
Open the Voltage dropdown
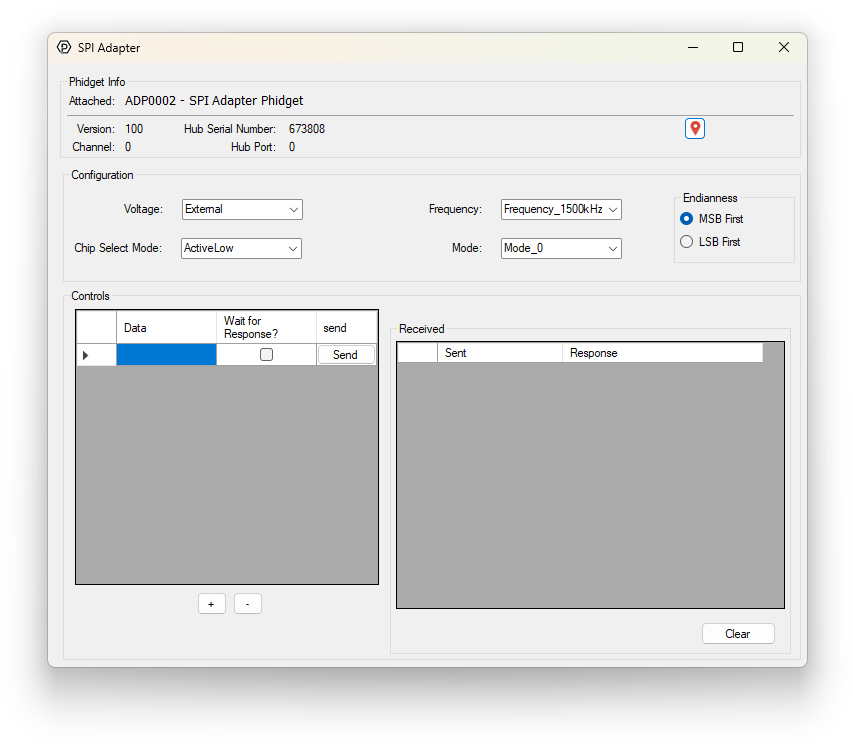[242, 210]
